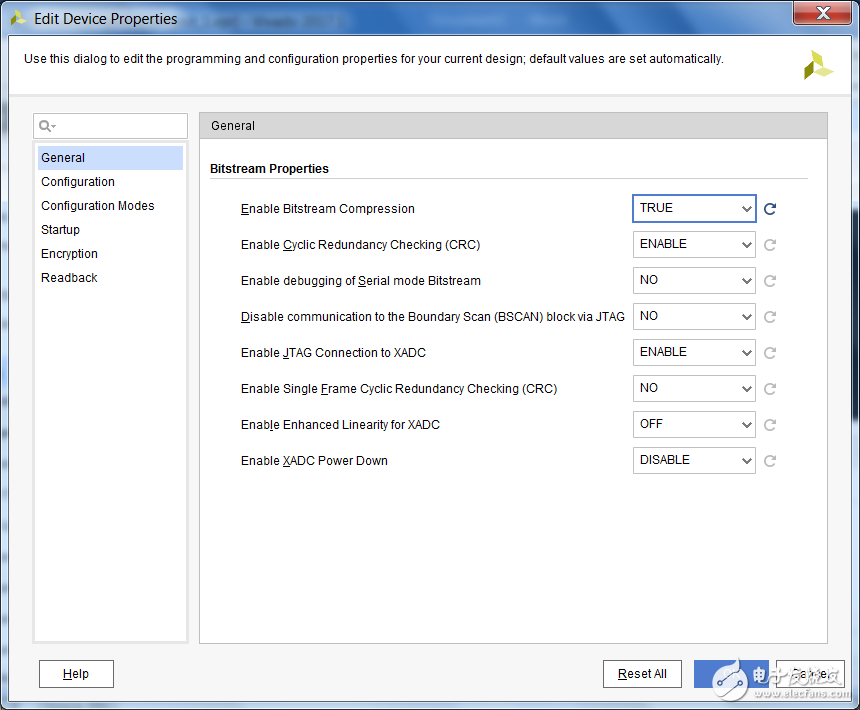Image resolution: width=860 pixels, height=710 pixels.
Task: Select Configuration in the left category list
Action: coord(78,182)
